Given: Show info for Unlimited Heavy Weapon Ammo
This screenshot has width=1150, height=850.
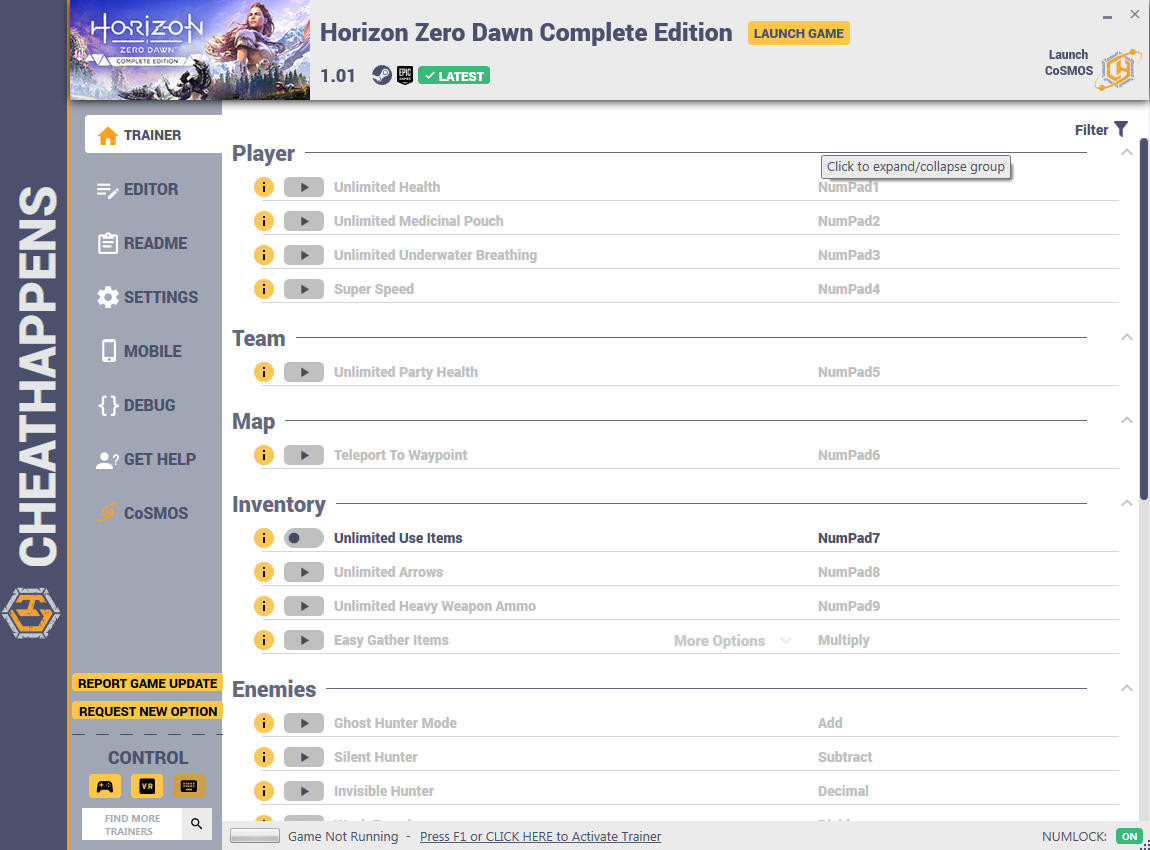Looking at the screenshot, I should (x=263, y=606).
